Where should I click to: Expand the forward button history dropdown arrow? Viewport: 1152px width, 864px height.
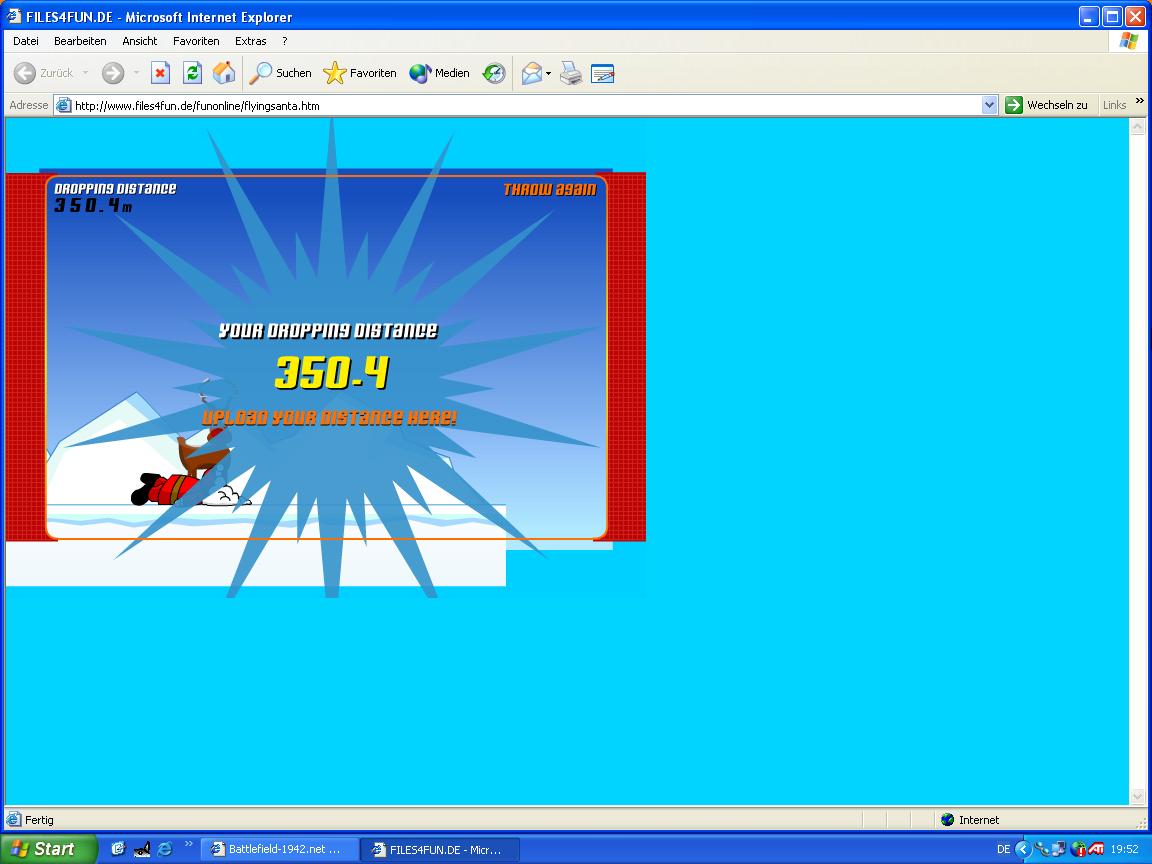tap(136, 73)
